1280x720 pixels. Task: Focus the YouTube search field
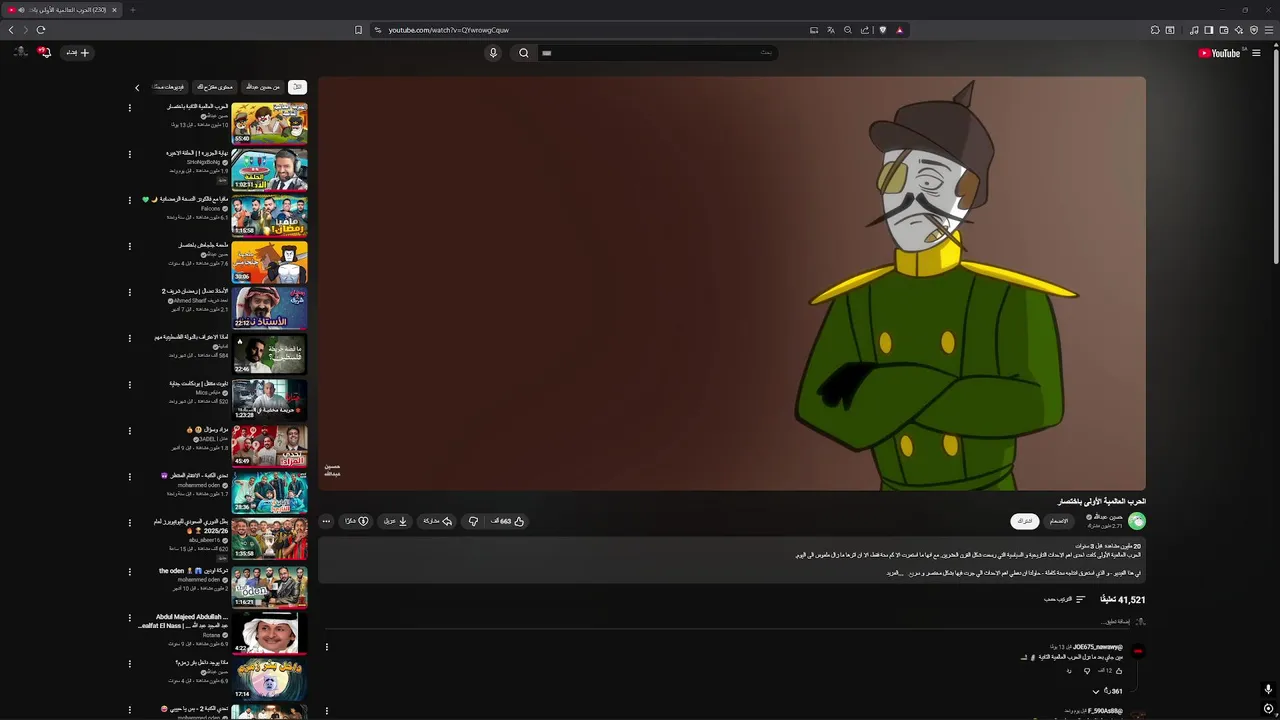pyautogui.click(x=657, y=53)
